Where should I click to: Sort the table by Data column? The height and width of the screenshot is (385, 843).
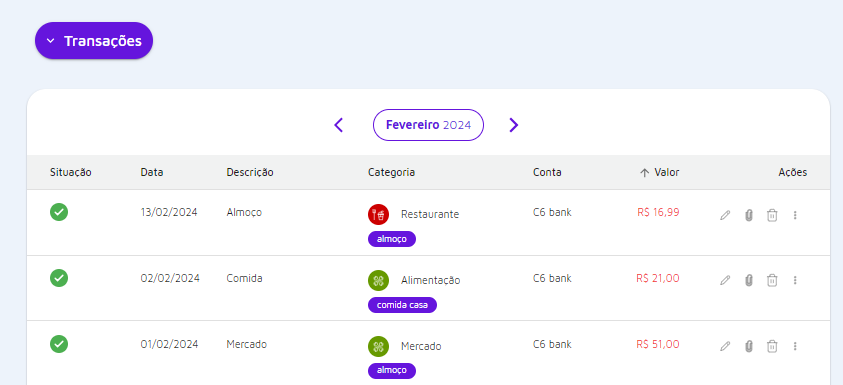click(152, 173)
